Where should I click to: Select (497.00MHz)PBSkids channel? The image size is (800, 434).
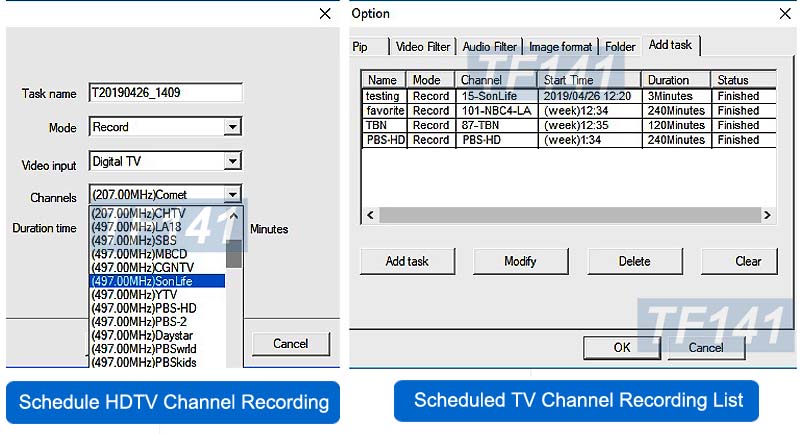tap(157, 362)
